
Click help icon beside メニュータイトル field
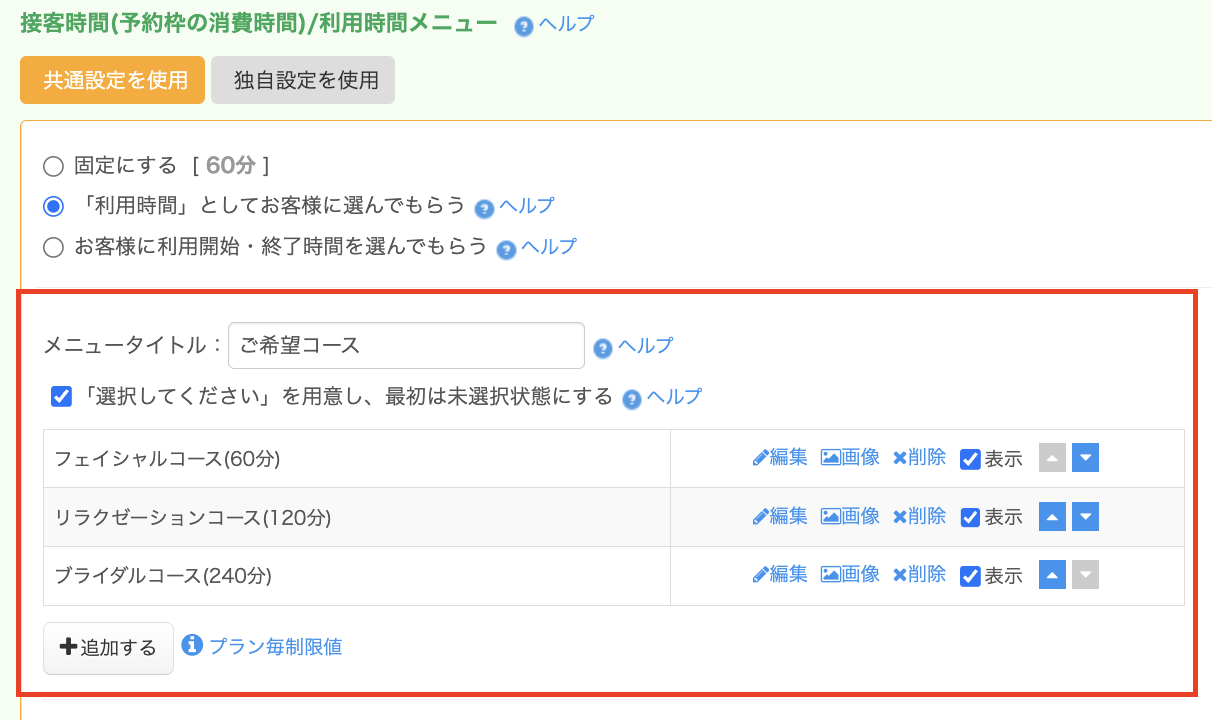(x=603, y=348)
